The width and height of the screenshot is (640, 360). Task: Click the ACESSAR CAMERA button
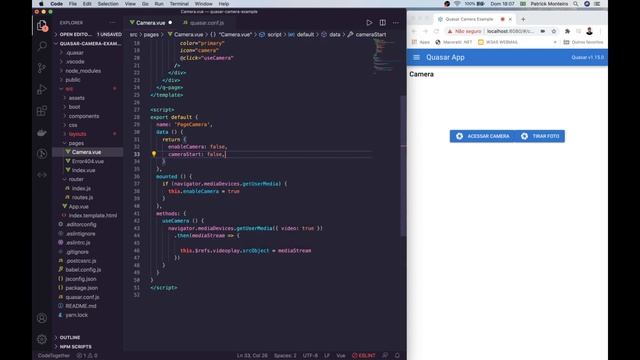pos(482,136)
